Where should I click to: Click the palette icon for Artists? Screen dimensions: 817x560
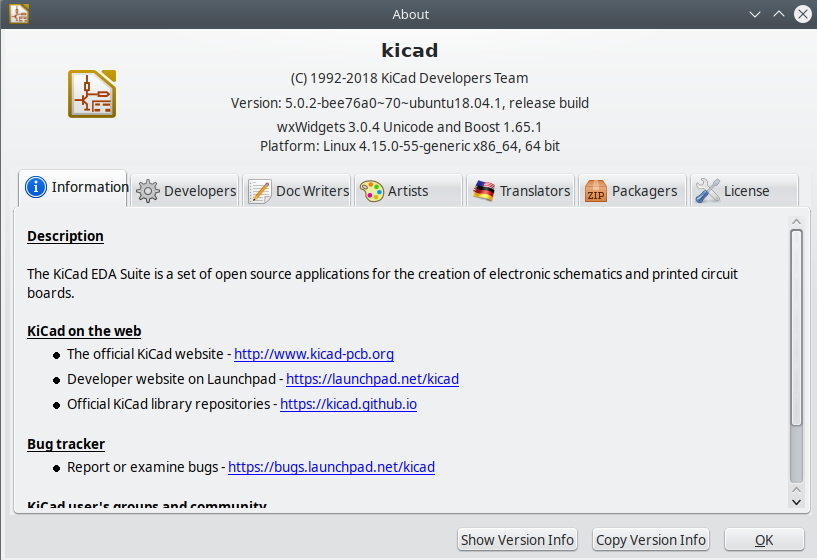tap(372, 191)
